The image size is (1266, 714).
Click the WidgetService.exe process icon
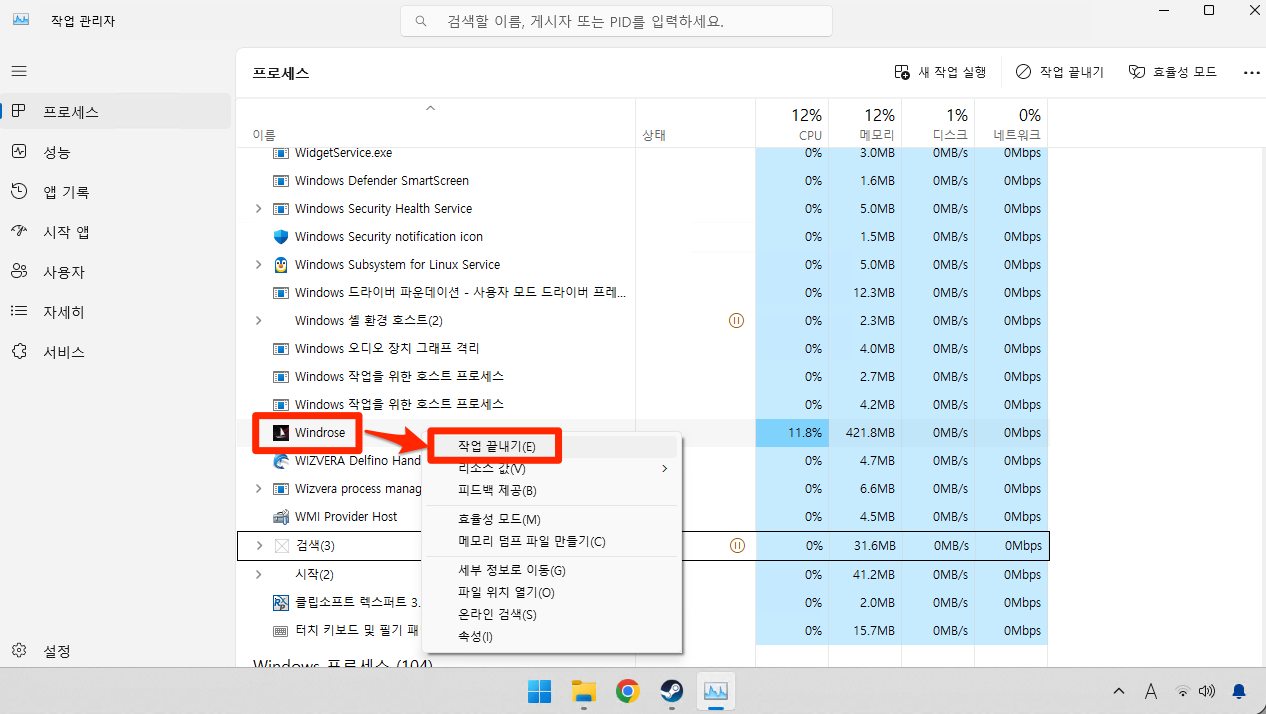(x=281, y=153)
